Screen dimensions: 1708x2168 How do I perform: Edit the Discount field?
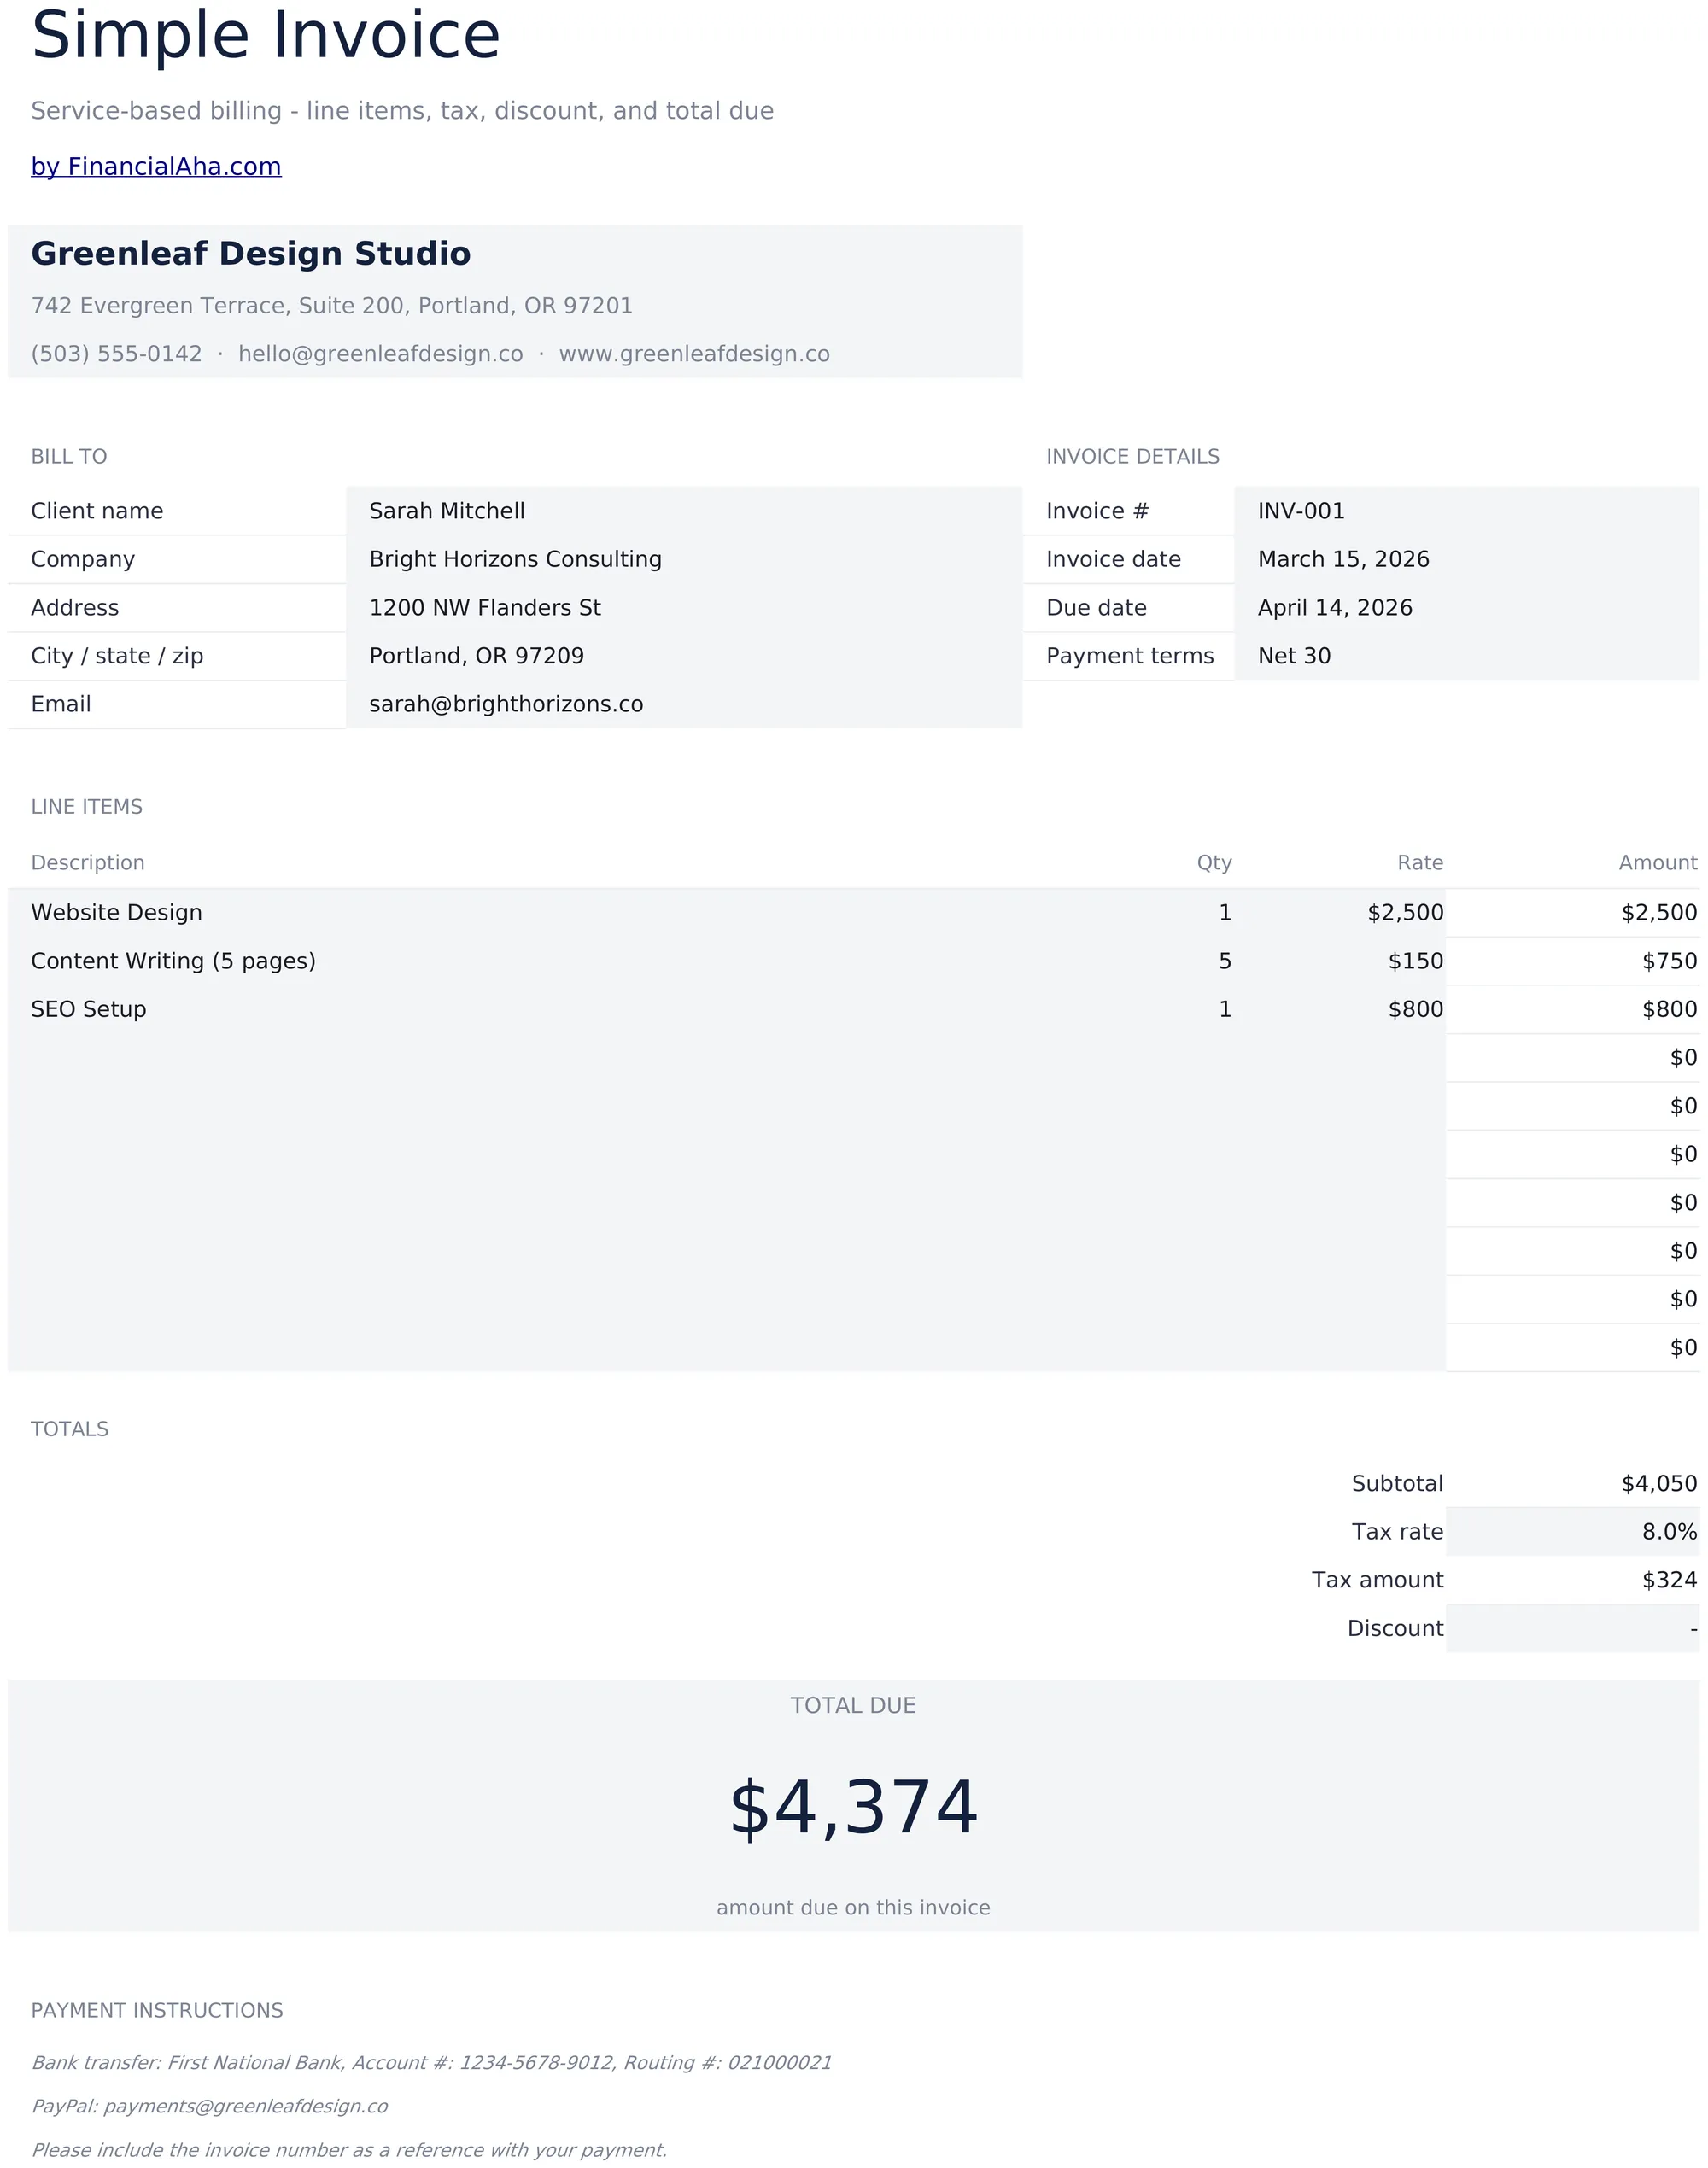pyautogui.click(x=1573, y=1629)
